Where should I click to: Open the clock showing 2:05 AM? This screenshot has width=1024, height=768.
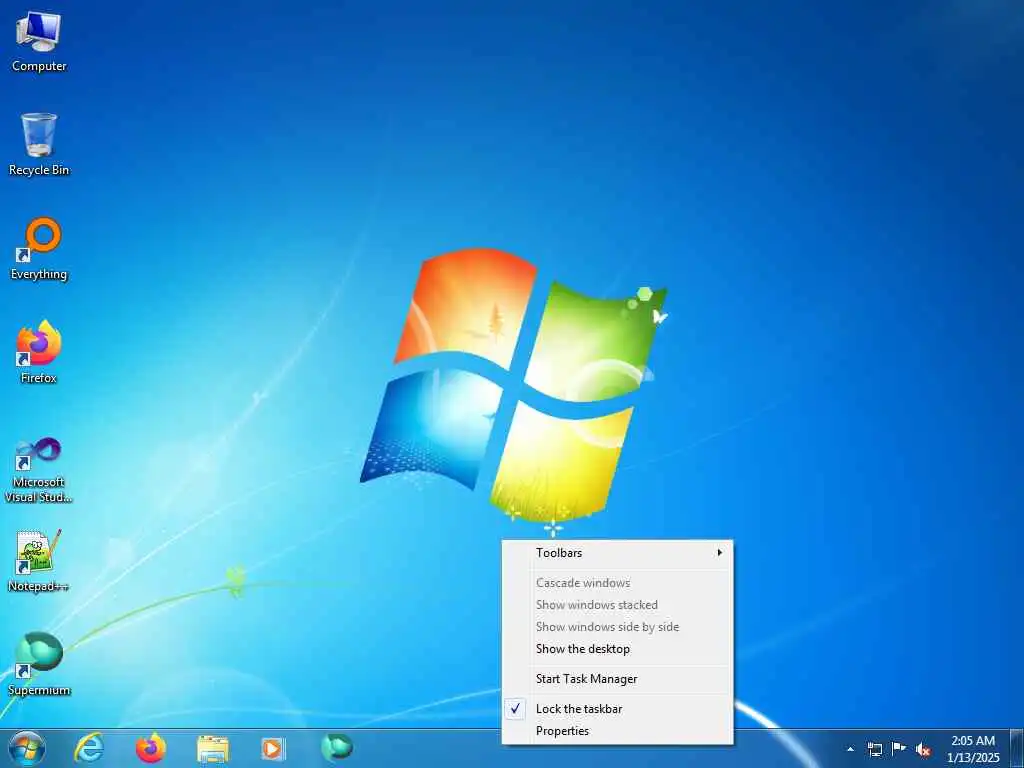tap(973, 749)
